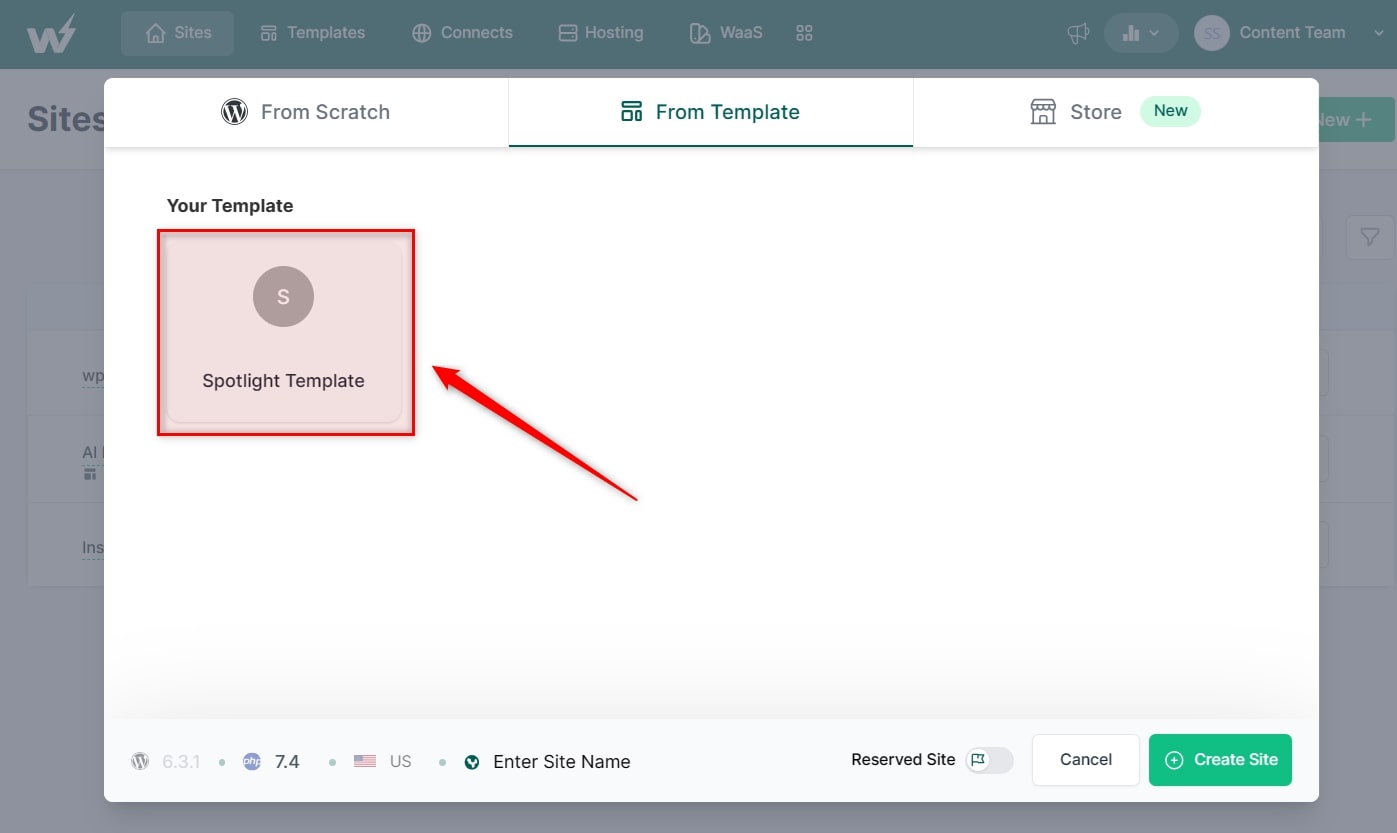This screenshot has width=1397, height=833.
Task: Open the Hosting navigation item
Action: pos(601,33)
